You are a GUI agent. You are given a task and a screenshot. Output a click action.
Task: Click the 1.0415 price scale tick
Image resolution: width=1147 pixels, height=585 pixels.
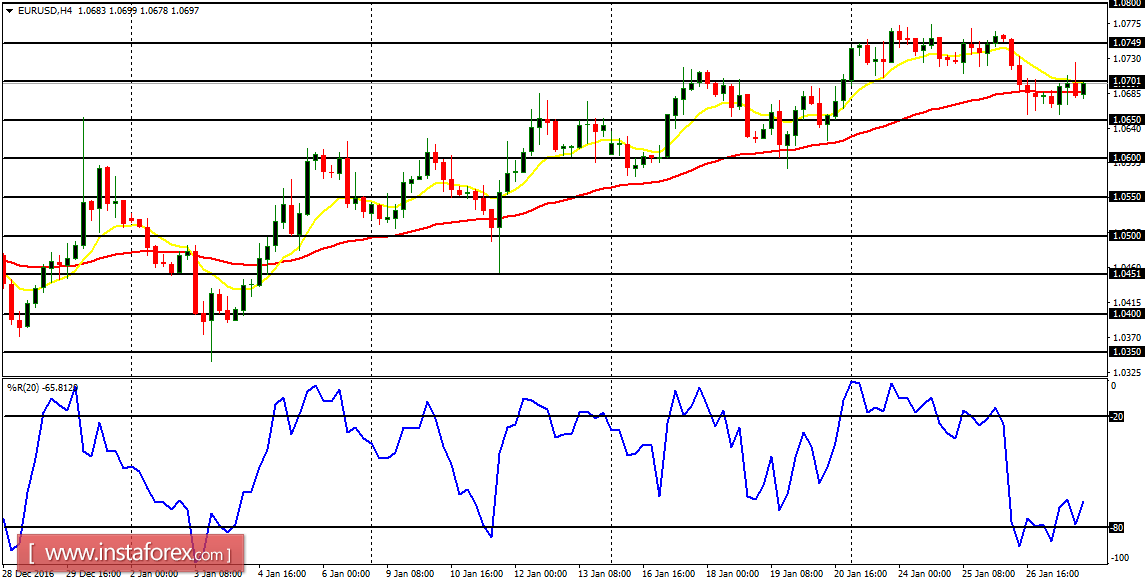click(x=1127, y=302)
